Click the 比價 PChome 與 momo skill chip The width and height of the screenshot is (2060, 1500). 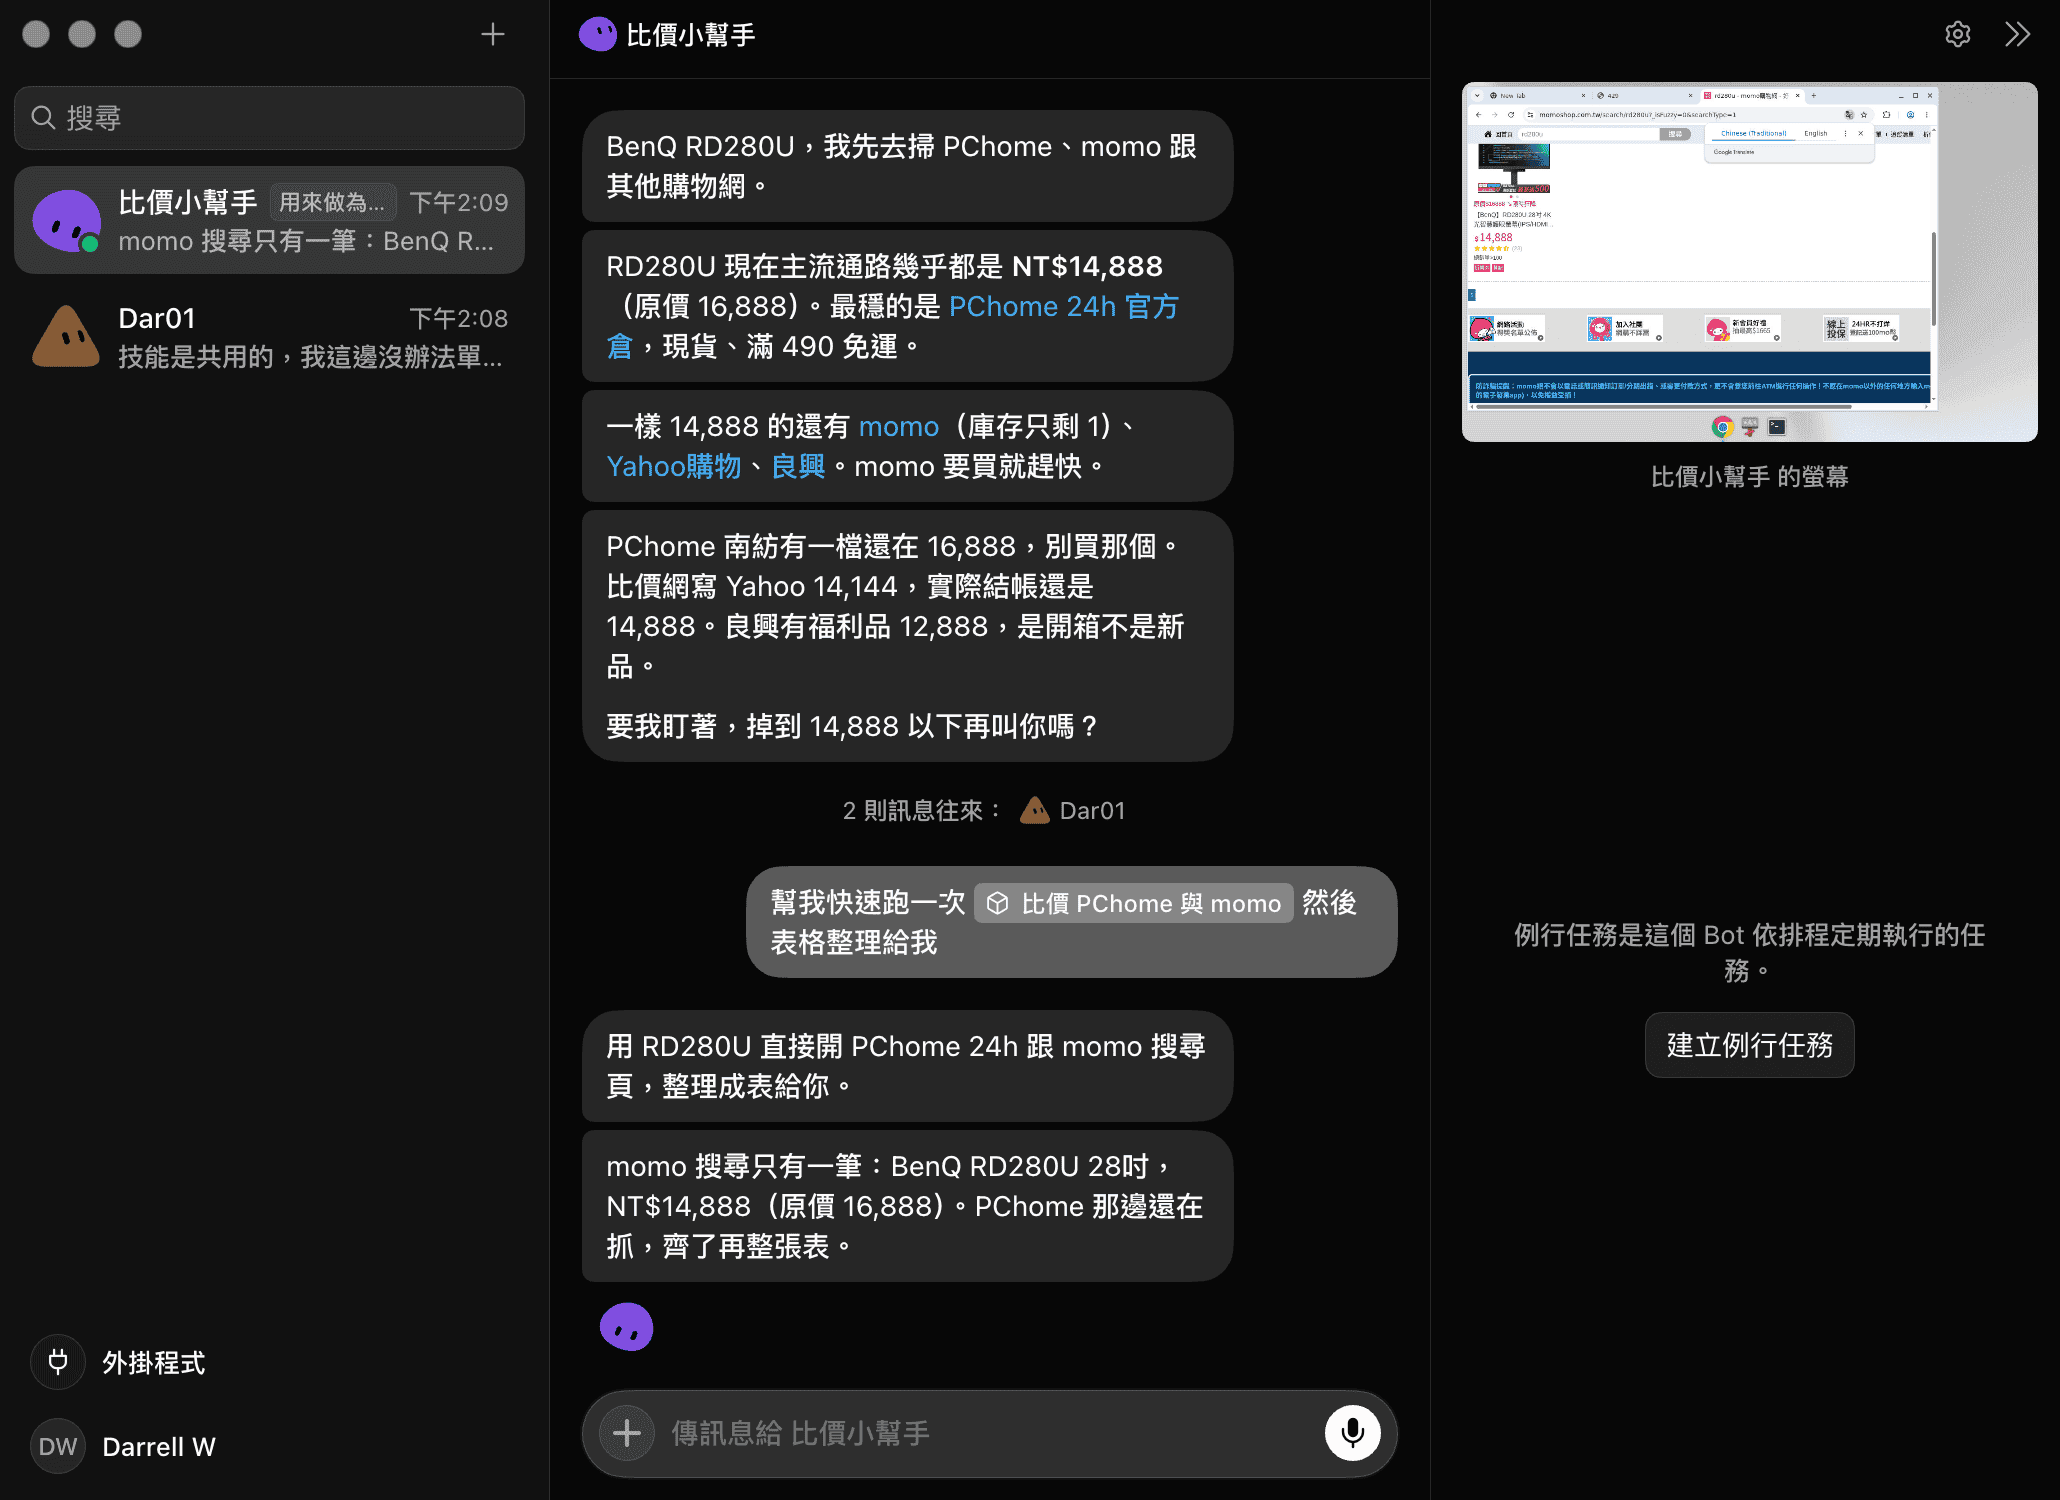[1134, 904]
